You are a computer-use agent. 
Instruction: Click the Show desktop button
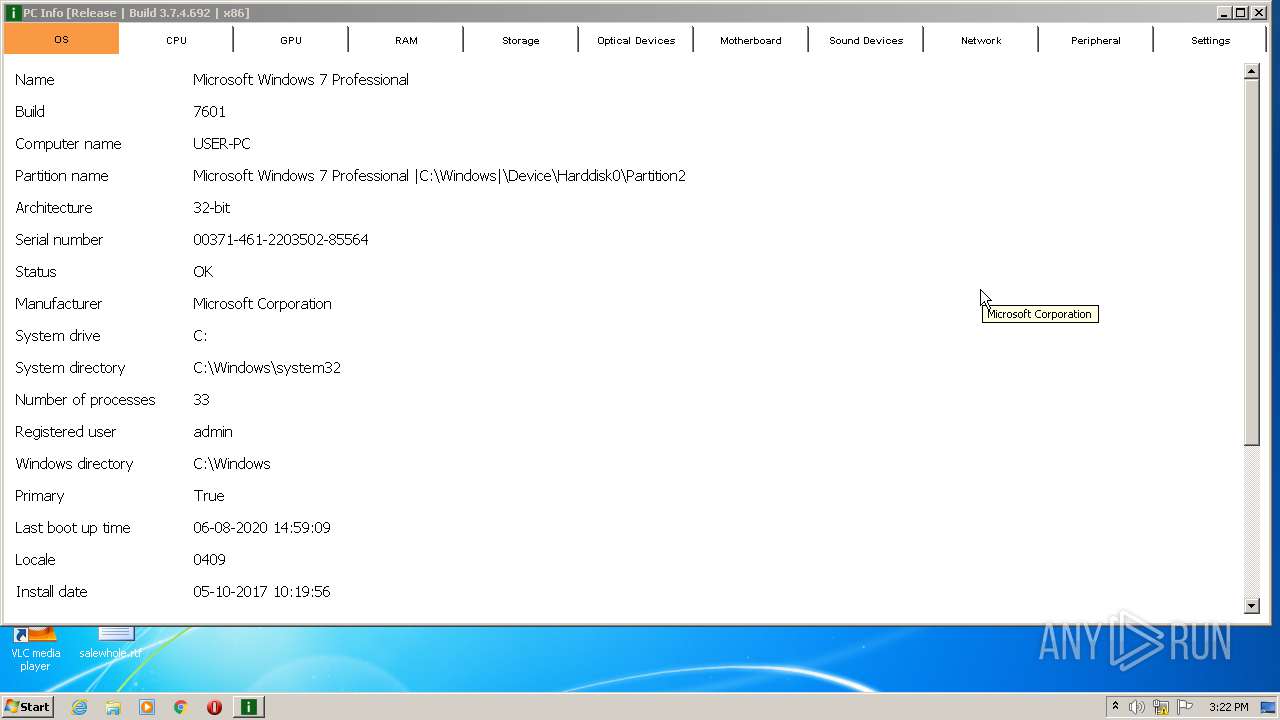[x=1269, y=707]
